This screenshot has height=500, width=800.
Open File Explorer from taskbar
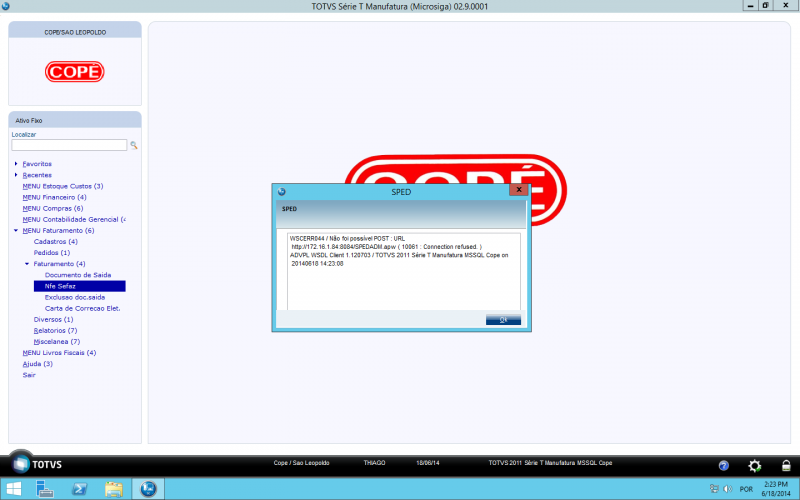coord(114,489)
